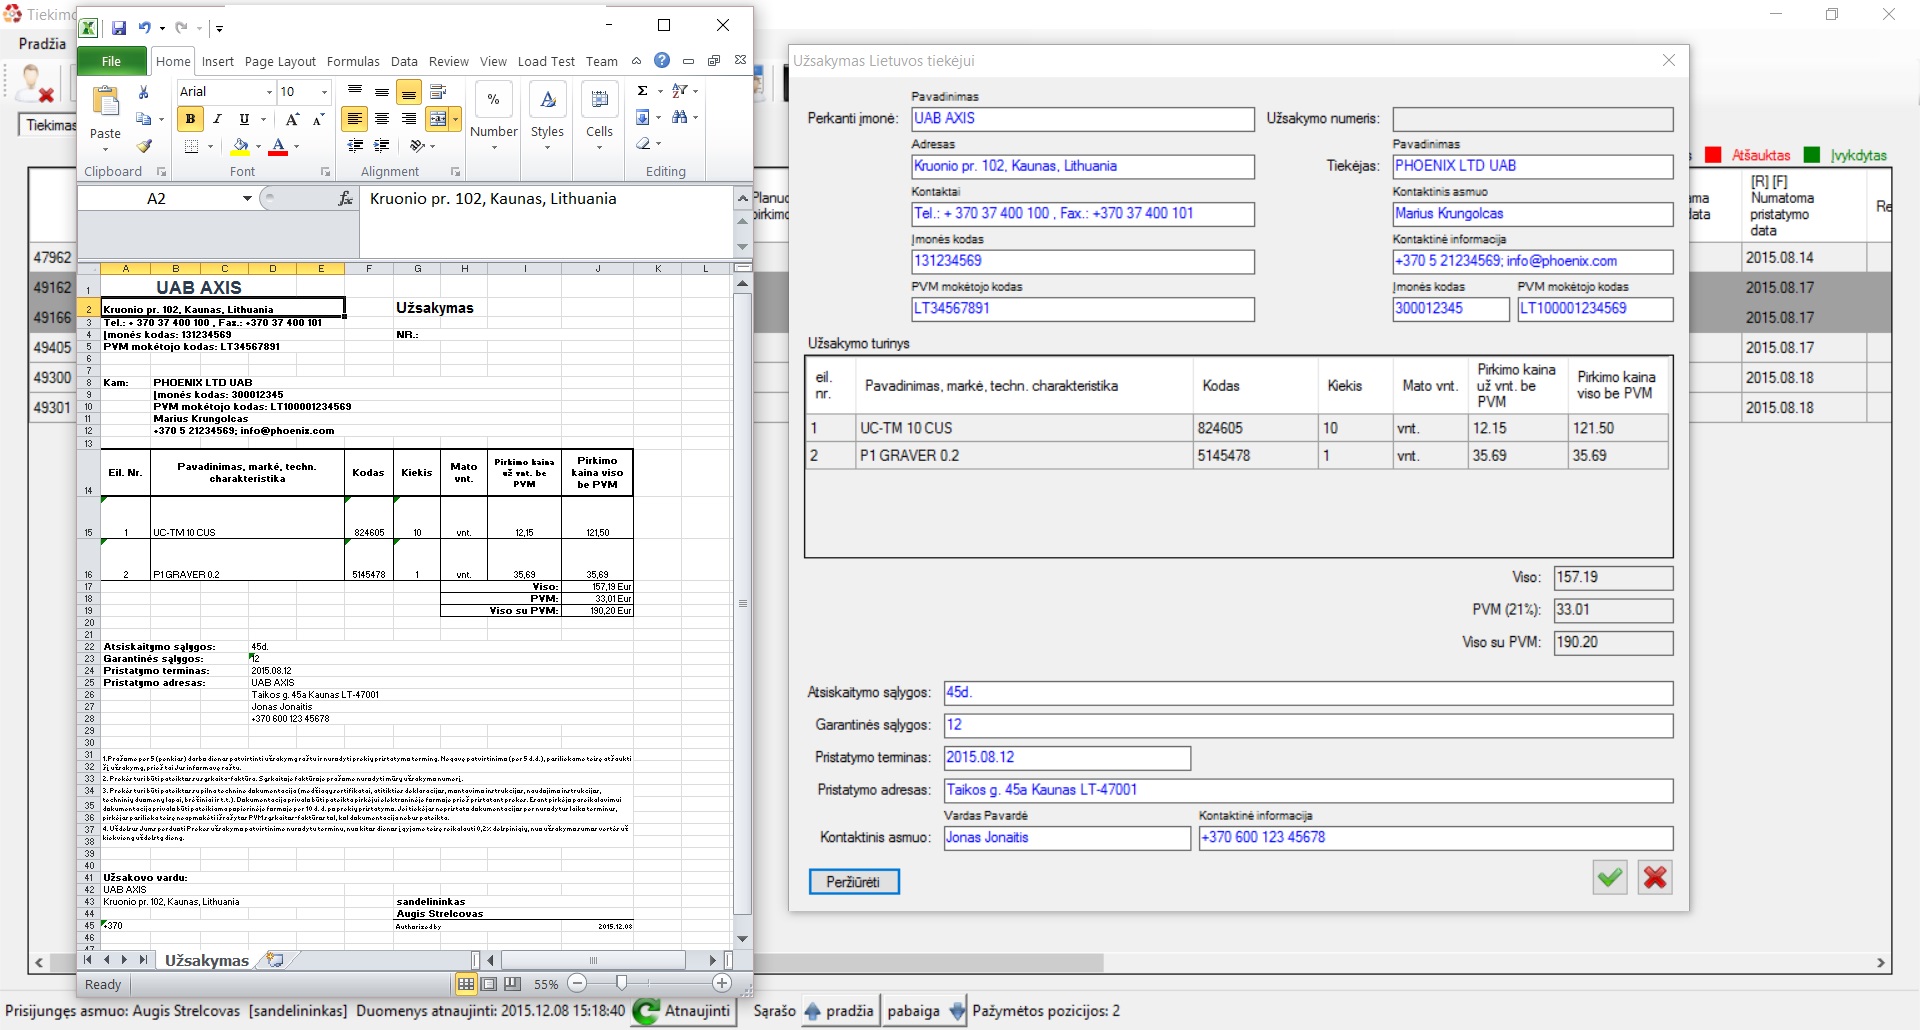Decrease indent in the Alignment group

click(355, 146)
